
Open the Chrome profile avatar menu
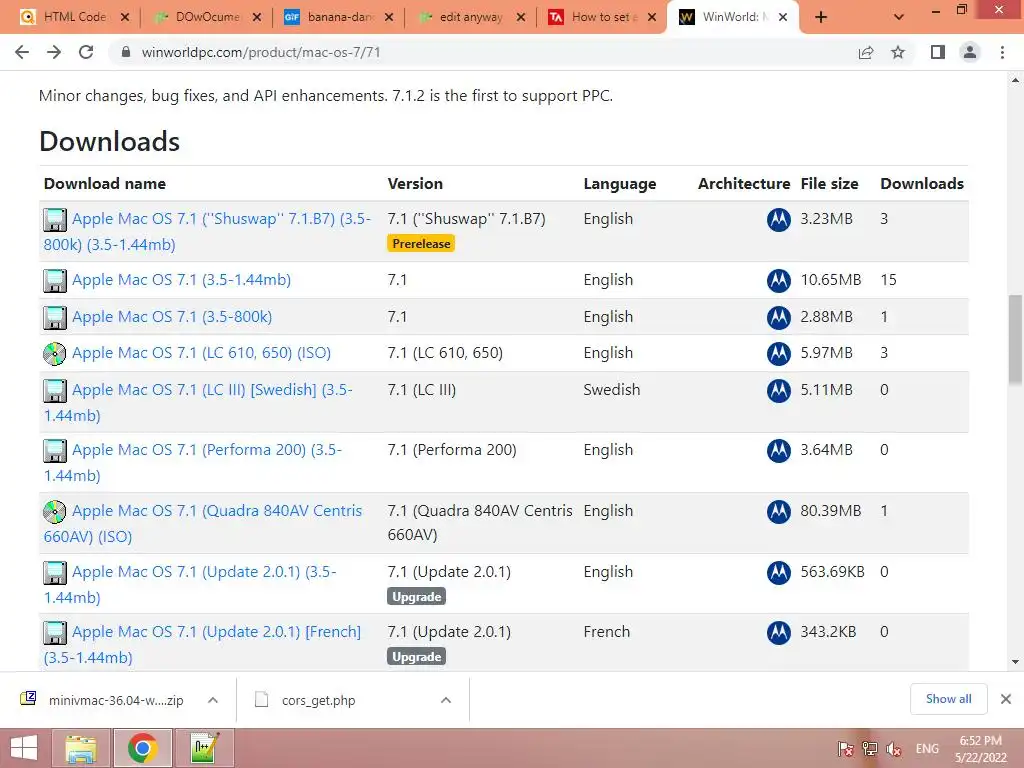970,52
